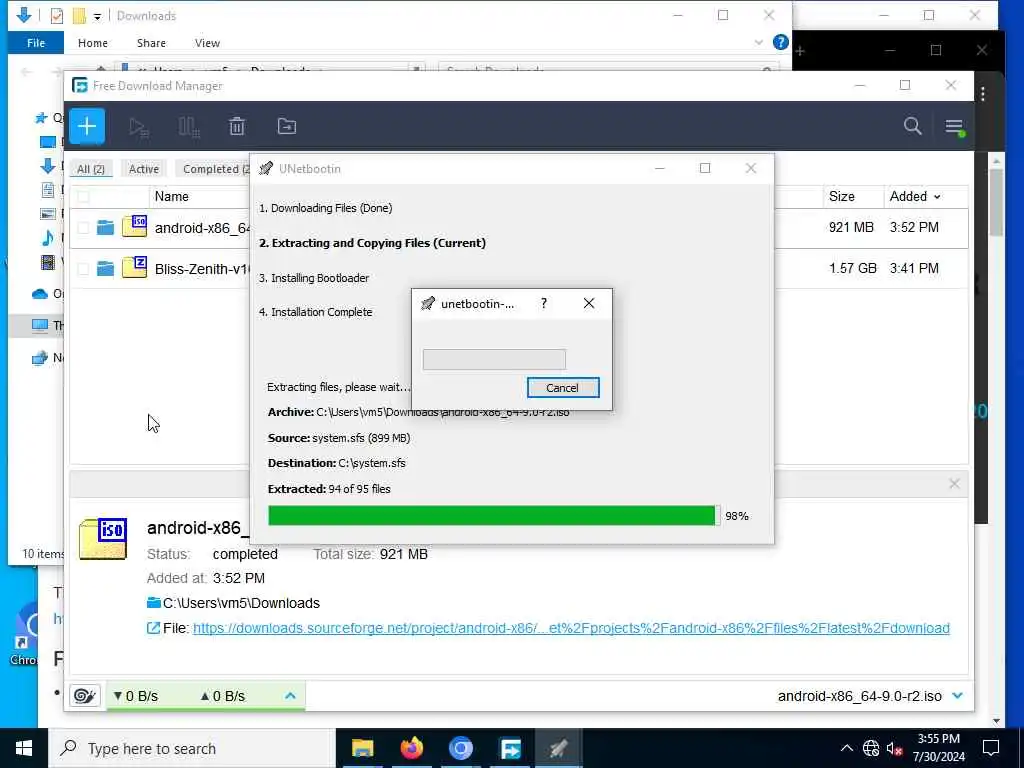
Task: Open search in Free Download Manager
Action: 912,126
